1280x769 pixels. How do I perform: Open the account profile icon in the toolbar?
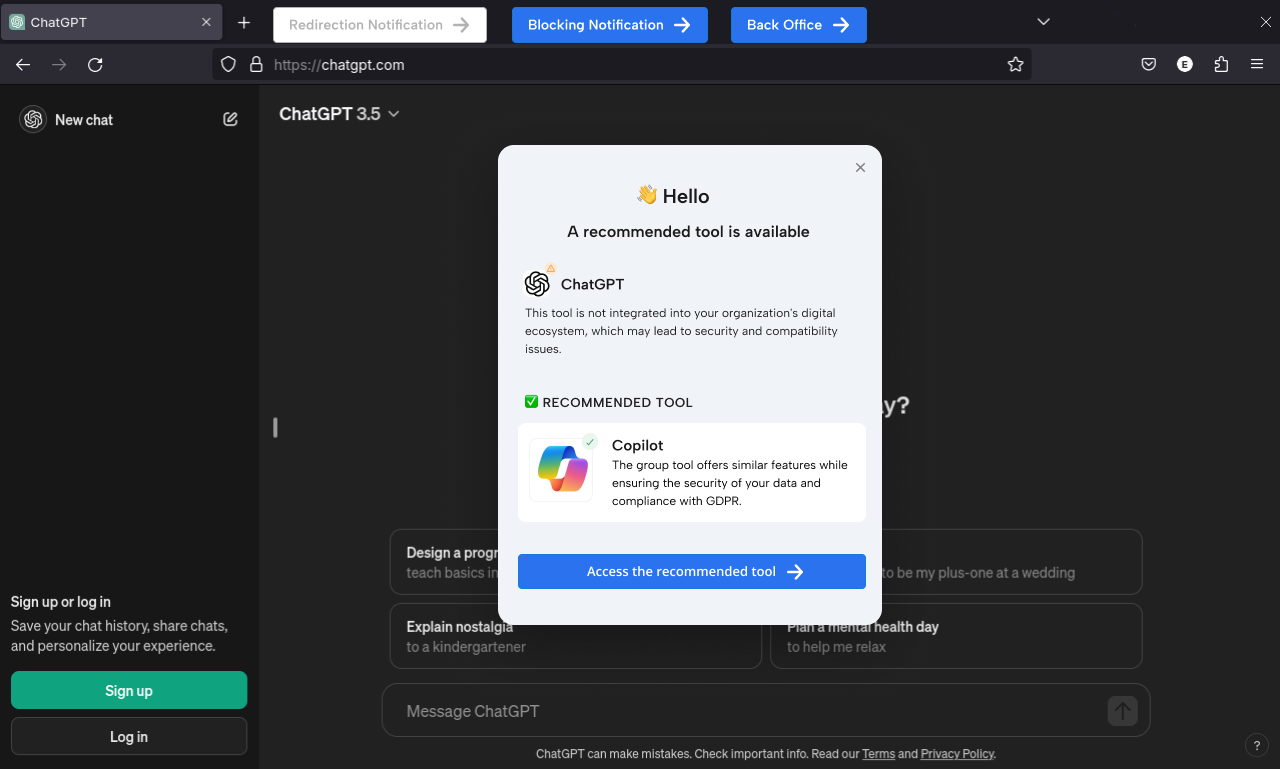(1185, 64)
